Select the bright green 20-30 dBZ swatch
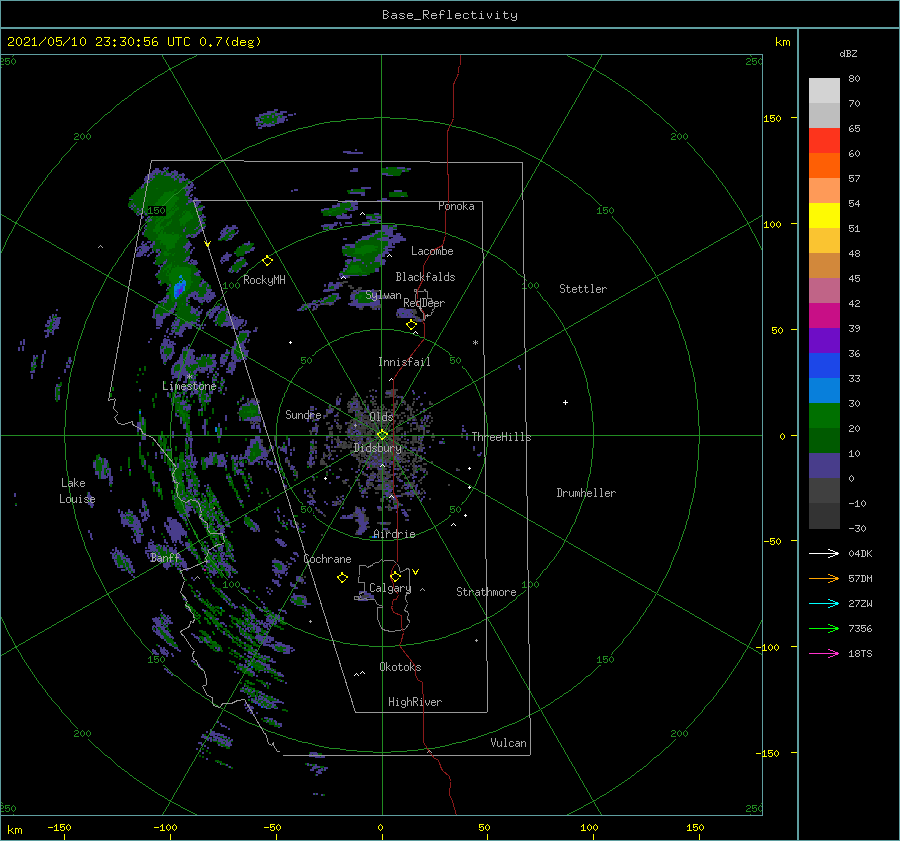 tap(824, 416)
